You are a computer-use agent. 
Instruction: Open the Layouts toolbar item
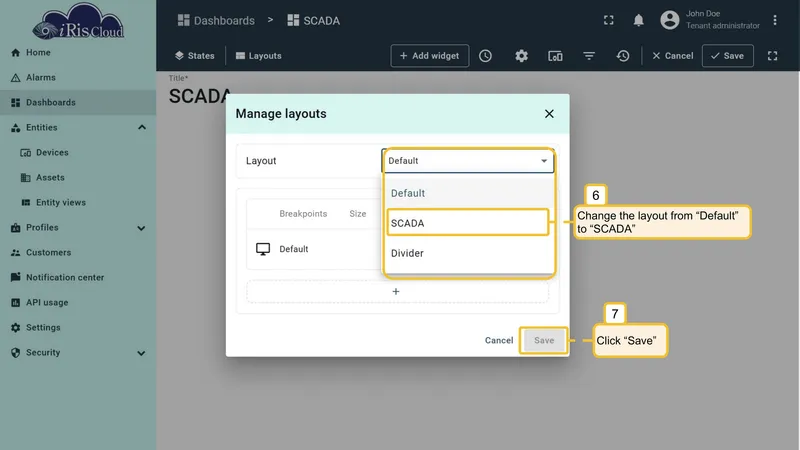click(259, 56)
